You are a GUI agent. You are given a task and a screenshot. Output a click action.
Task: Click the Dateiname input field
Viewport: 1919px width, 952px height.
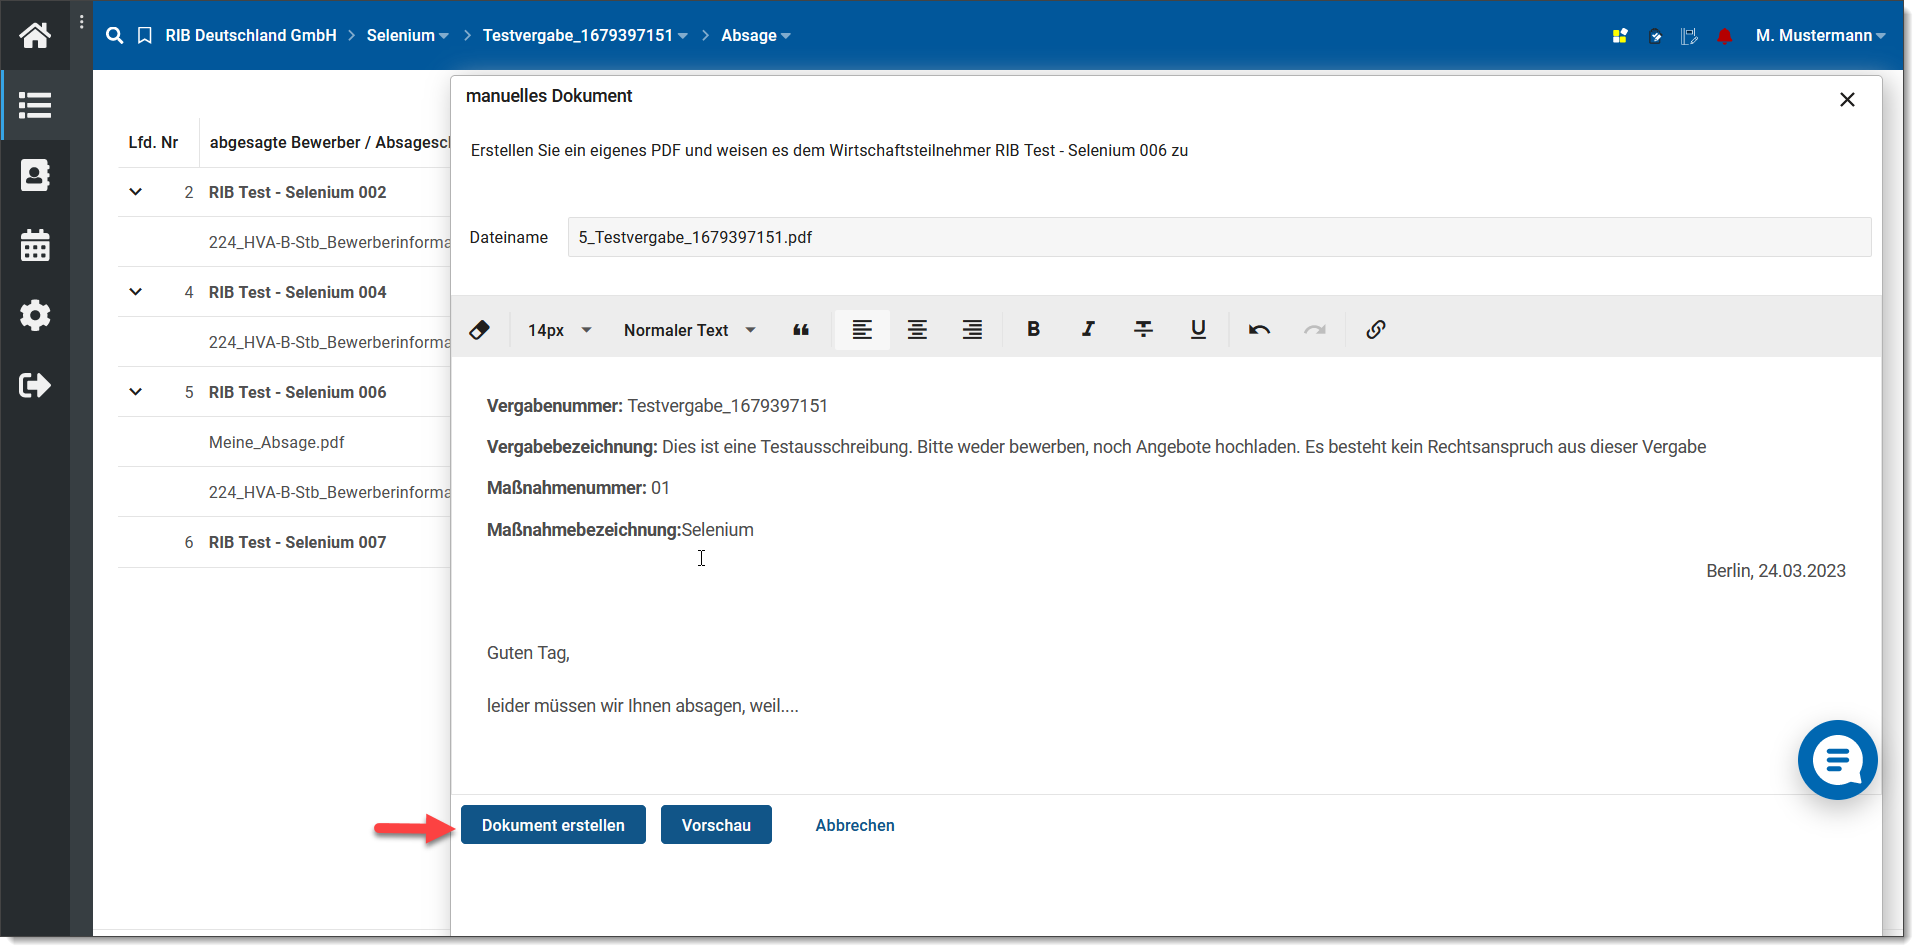(x=1218, y=237)
